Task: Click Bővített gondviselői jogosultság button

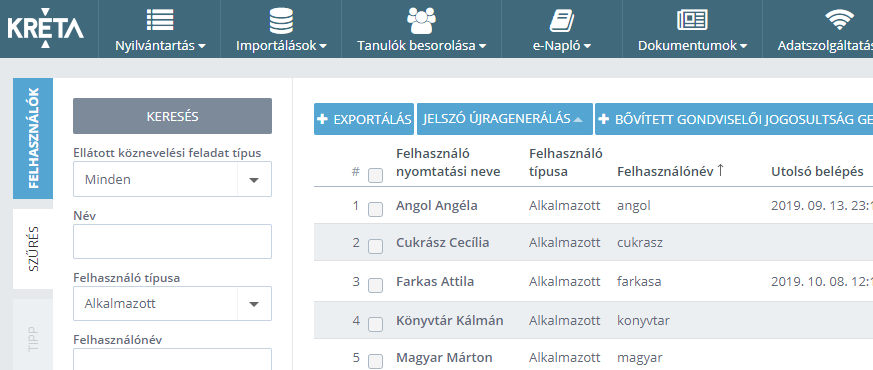Action: pos(734,119)
